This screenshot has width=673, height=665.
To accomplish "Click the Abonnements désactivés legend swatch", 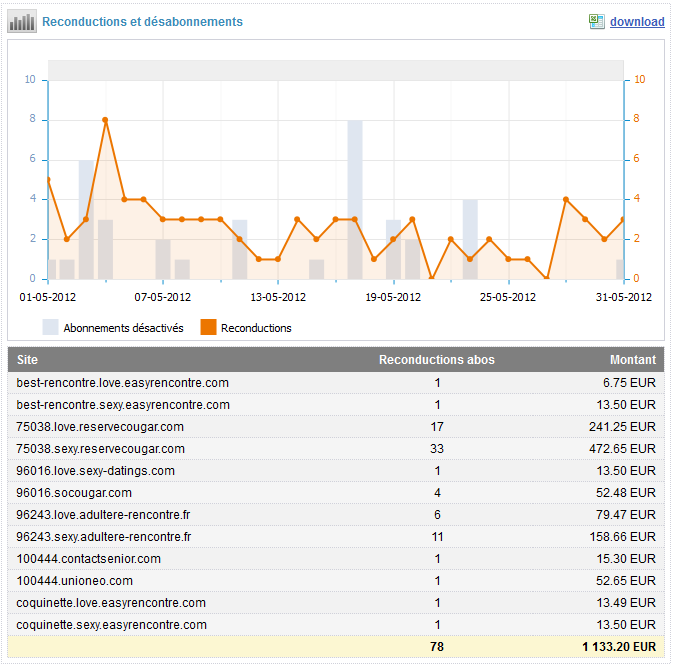I will (x=50, y=327).
